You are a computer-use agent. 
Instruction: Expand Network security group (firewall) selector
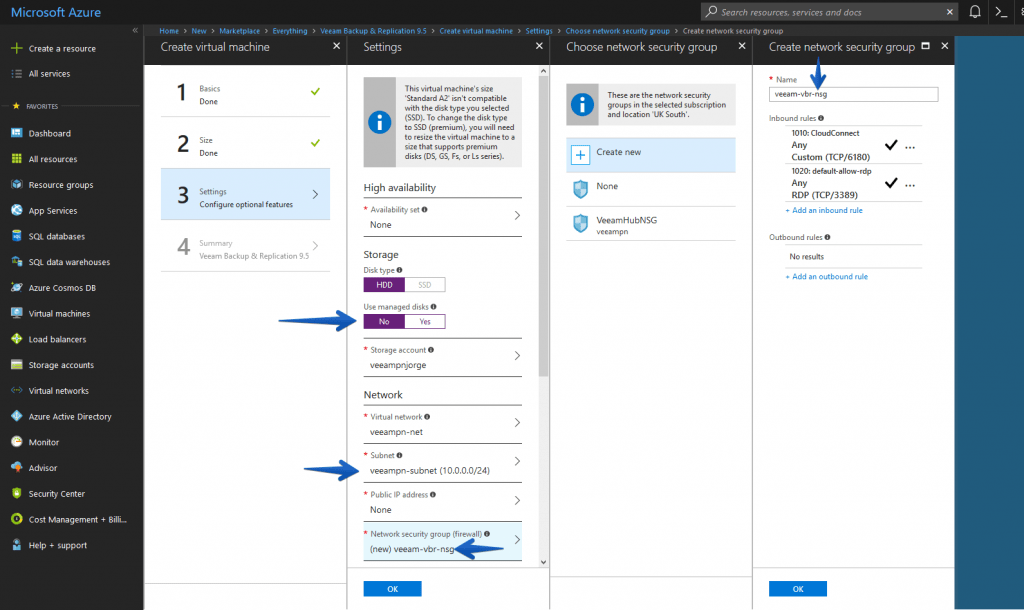click(x=517, y=539)
